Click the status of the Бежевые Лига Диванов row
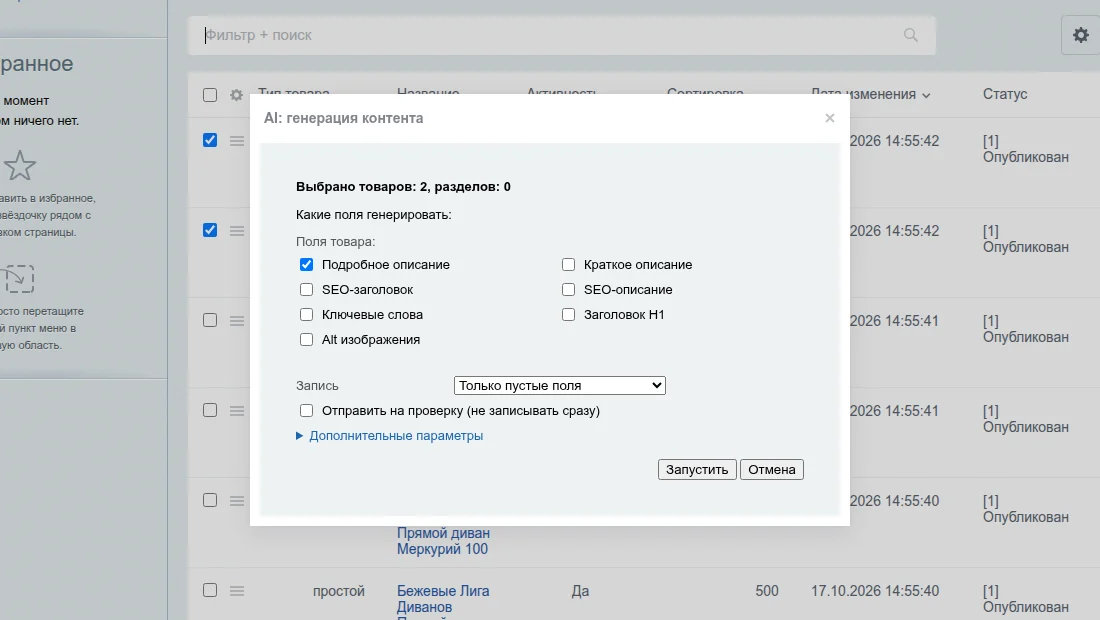Viewport: 1100px width, 620px height. tap(1026, 599)
